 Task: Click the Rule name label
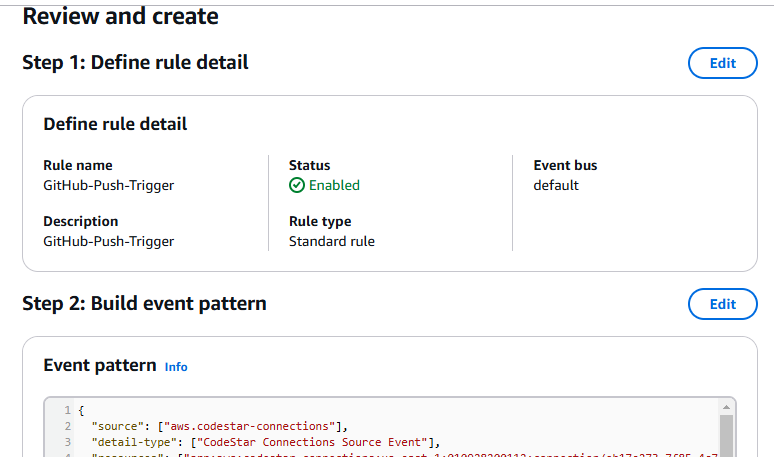(x=78, y=165)
